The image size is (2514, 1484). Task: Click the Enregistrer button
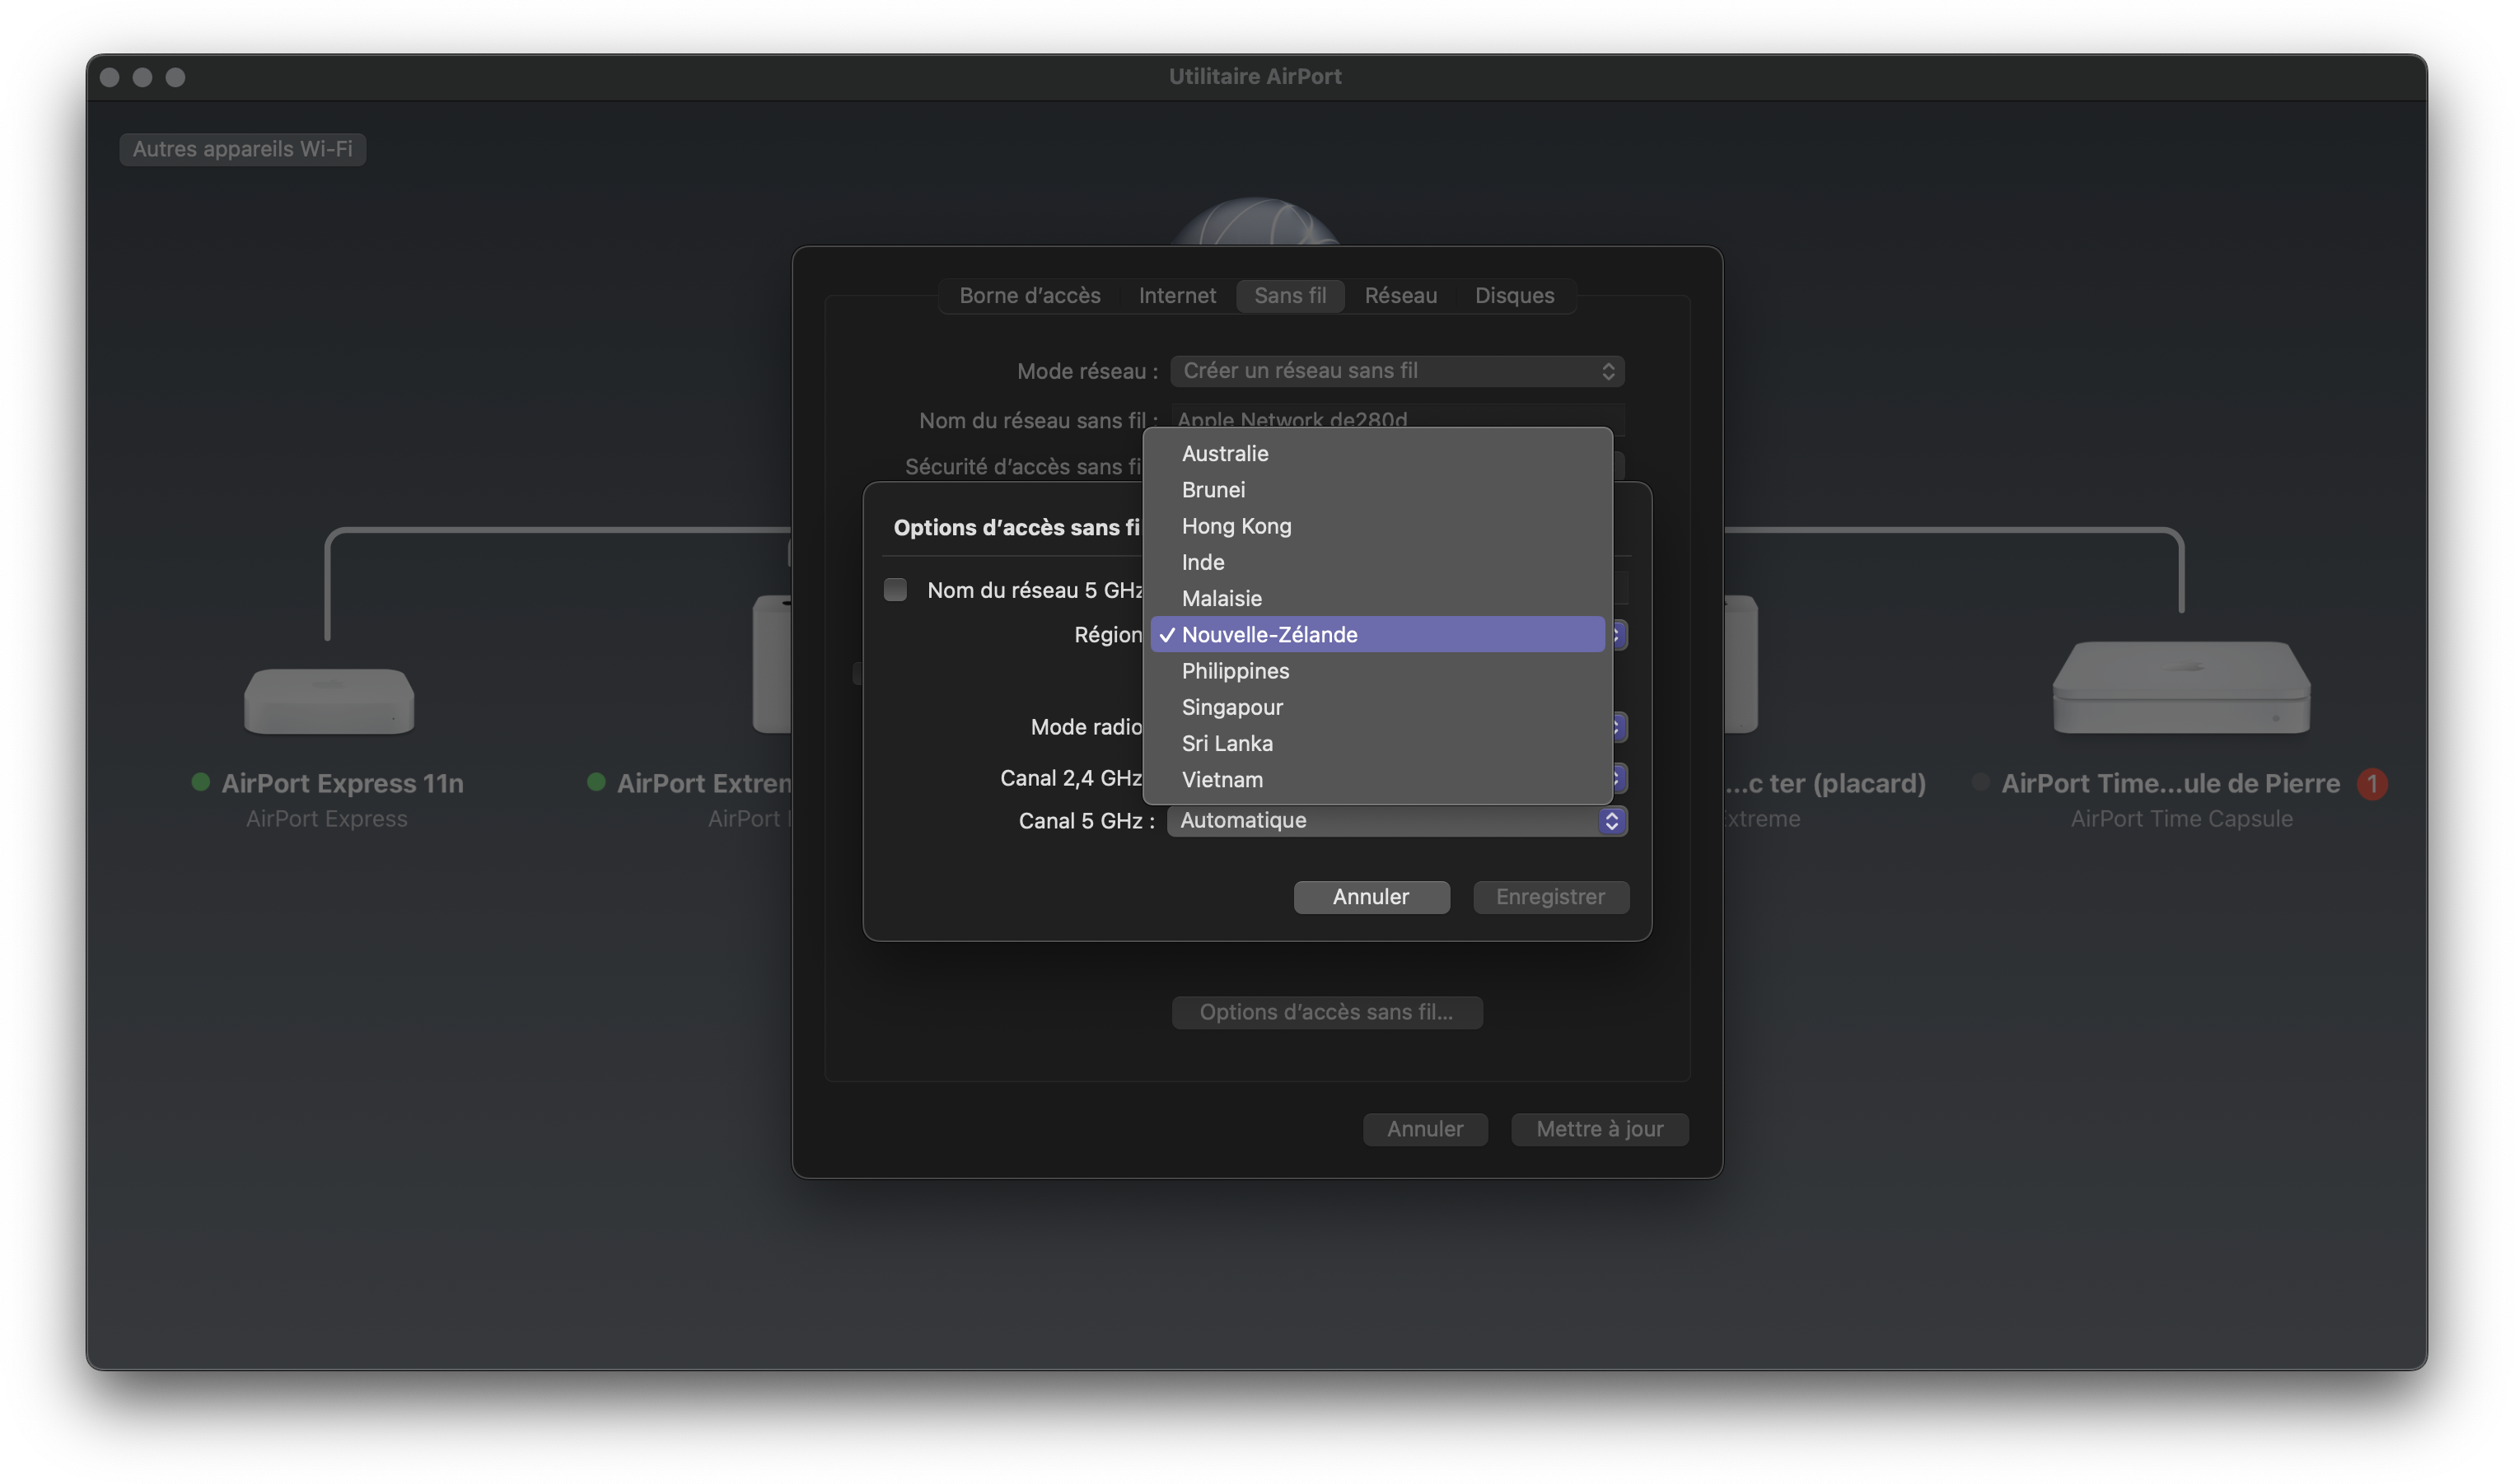(1550, 897)
